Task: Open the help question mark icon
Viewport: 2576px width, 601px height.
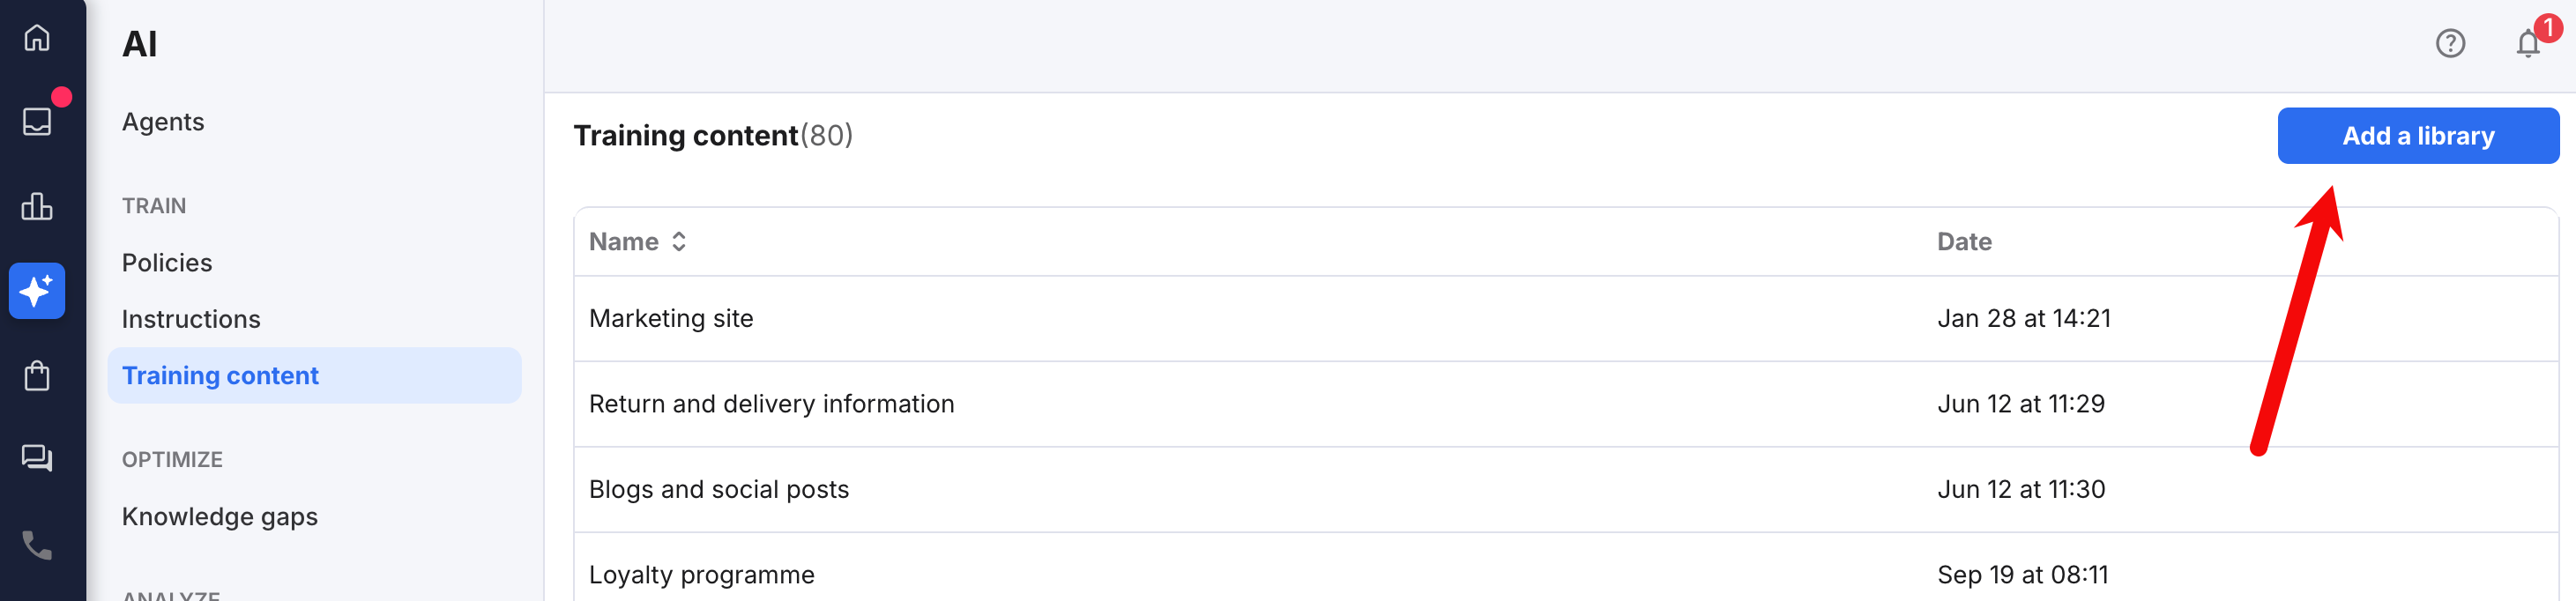Action: click(x=2451, y=44)
